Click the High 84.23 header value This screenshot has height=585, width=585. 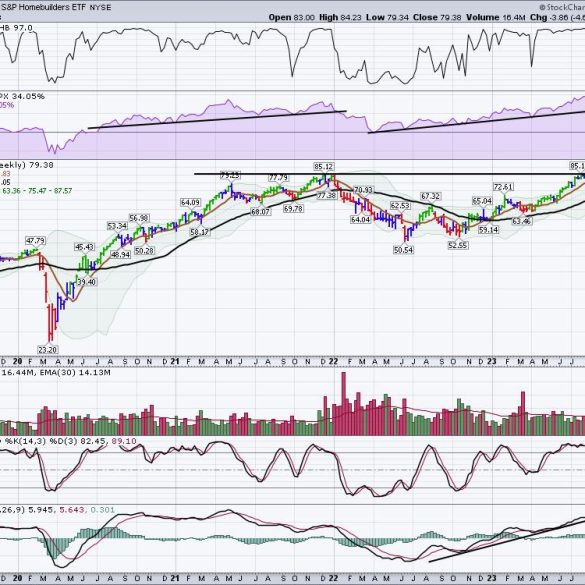(x=340, y=17)
